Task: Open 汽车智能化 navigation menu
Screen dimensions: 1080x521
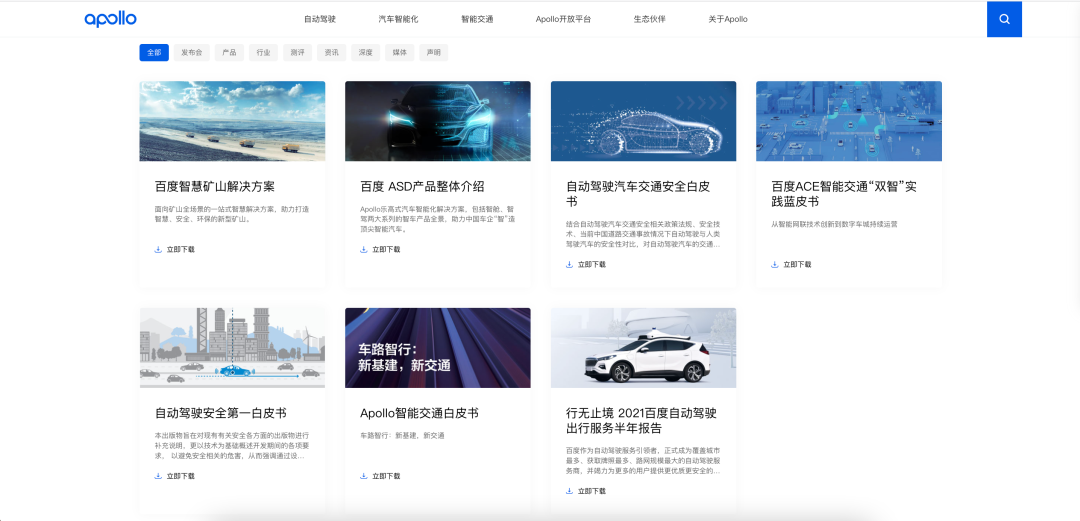Action: [398, 19]
